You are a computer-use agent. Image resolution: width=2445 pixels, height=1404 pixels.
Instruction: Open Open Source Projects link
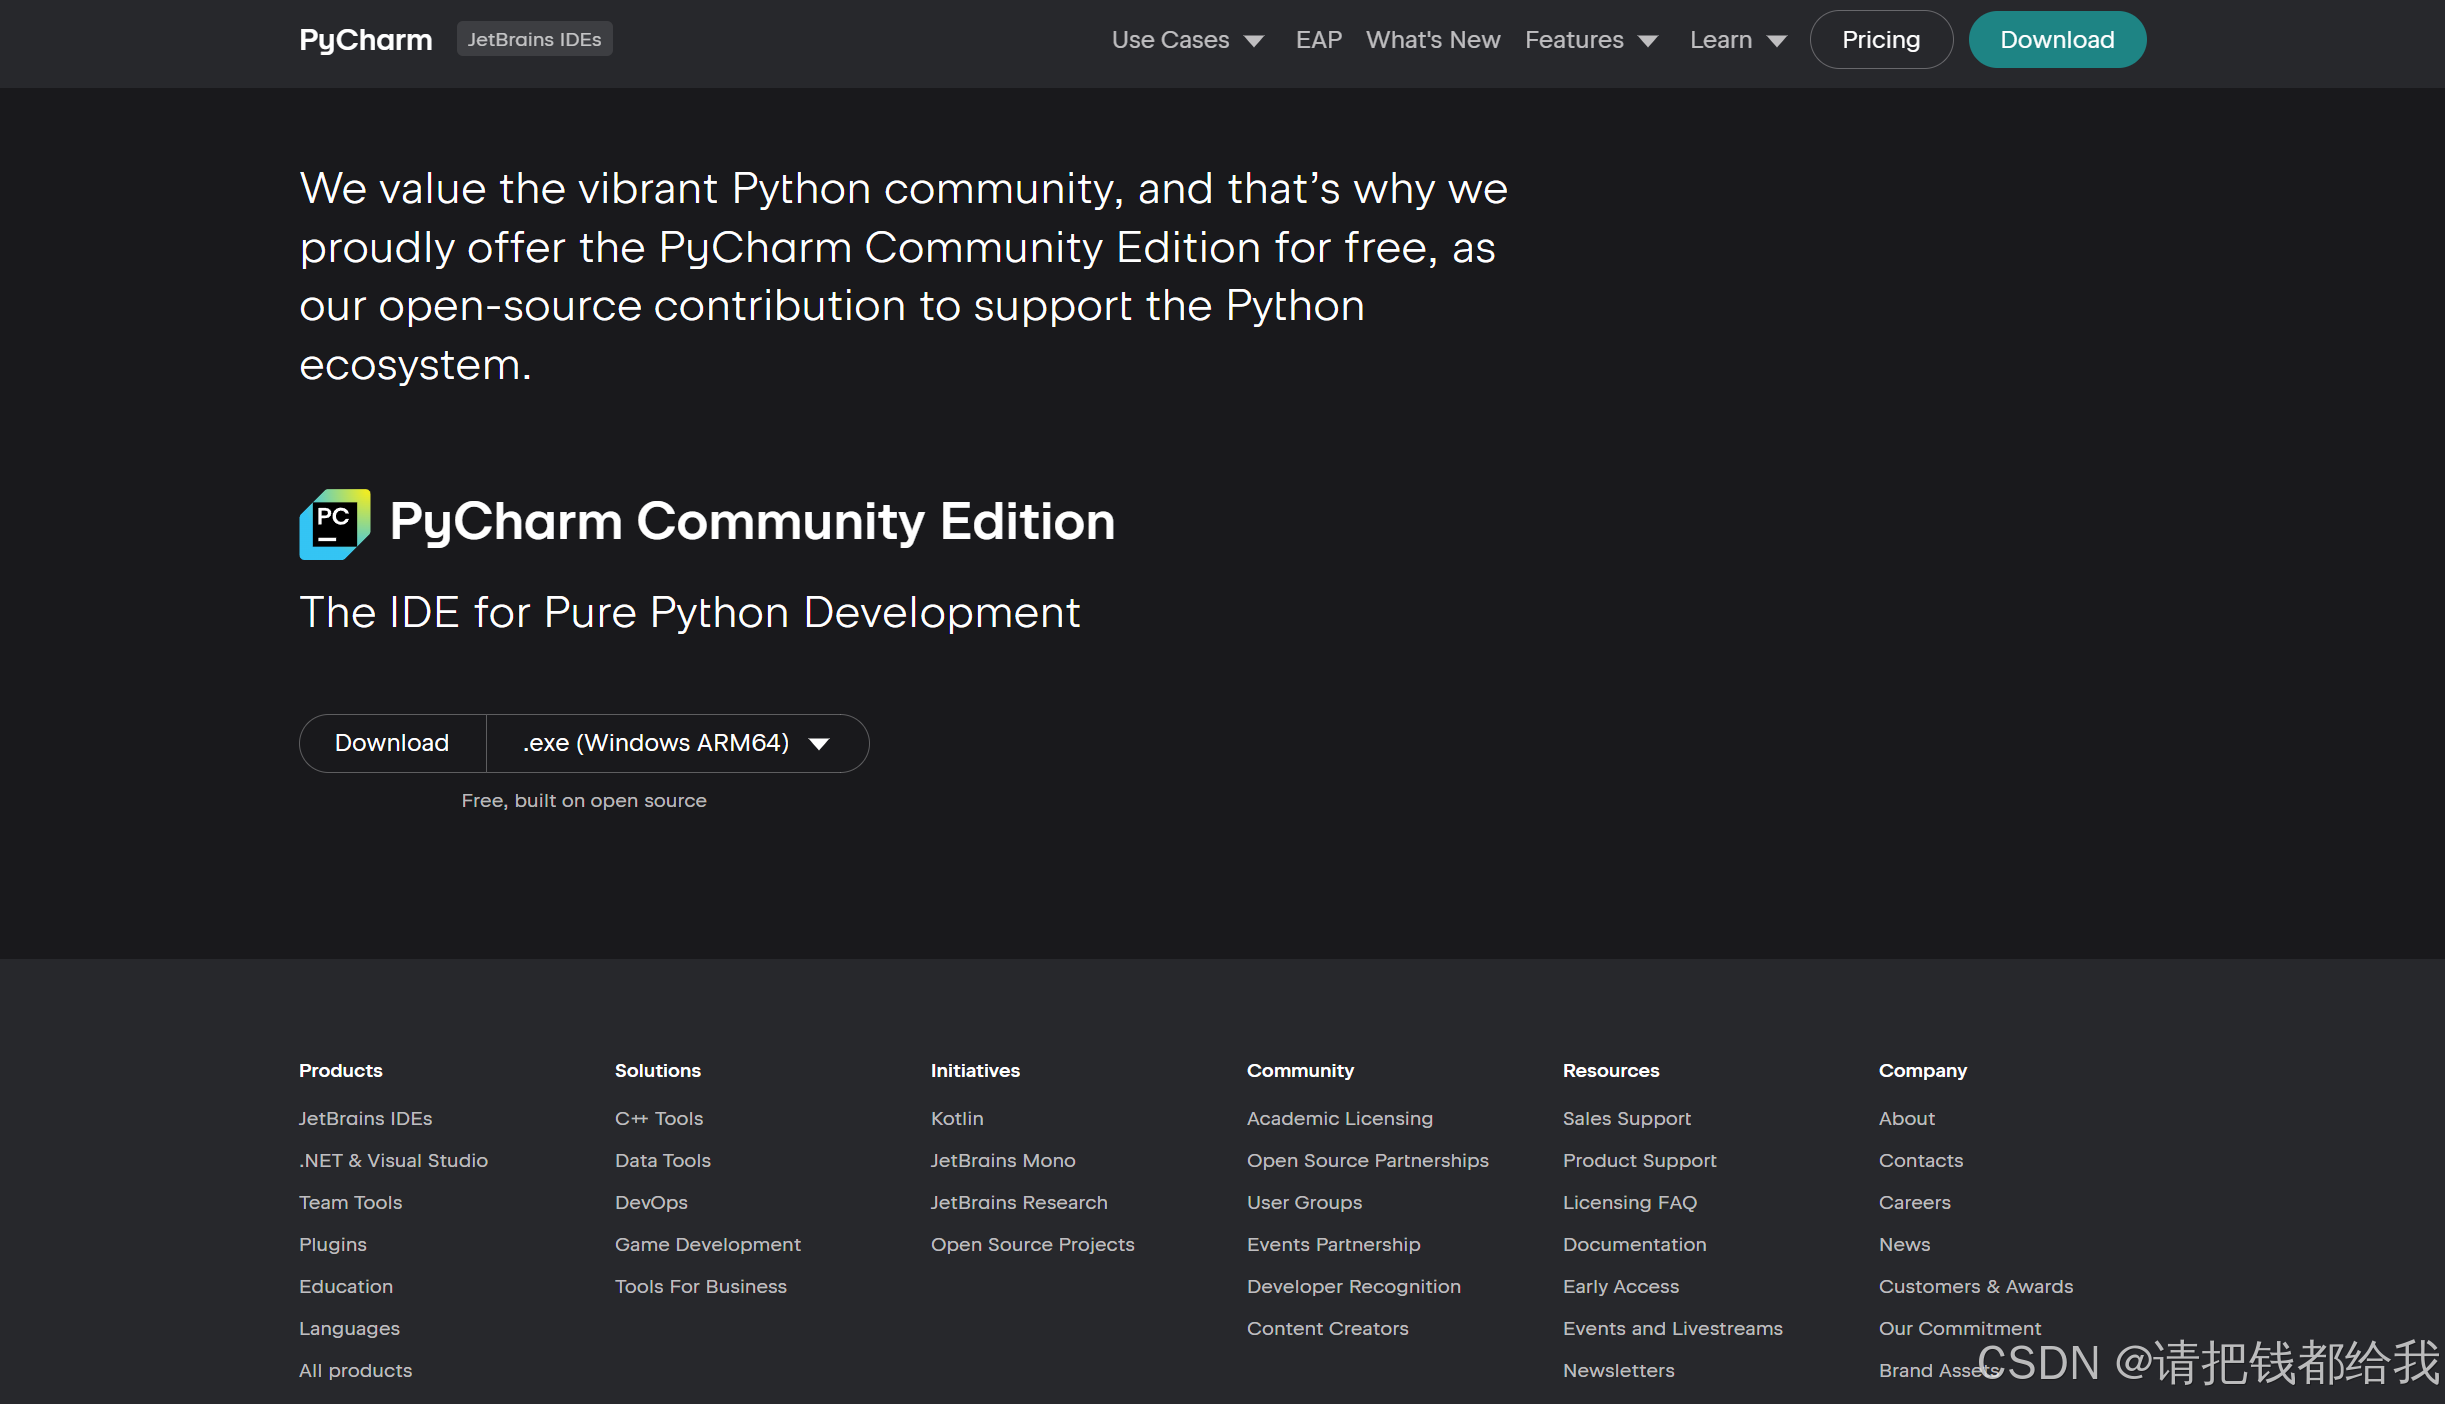pos(1032,1244)
